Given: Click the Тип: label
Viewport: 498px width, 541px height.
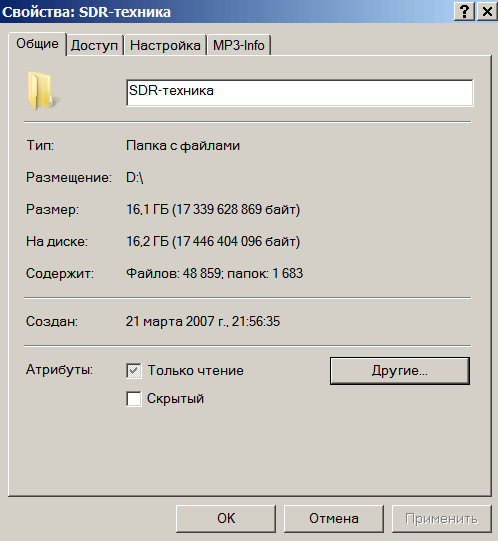Looking at the screenshot, I should (40, 146).
